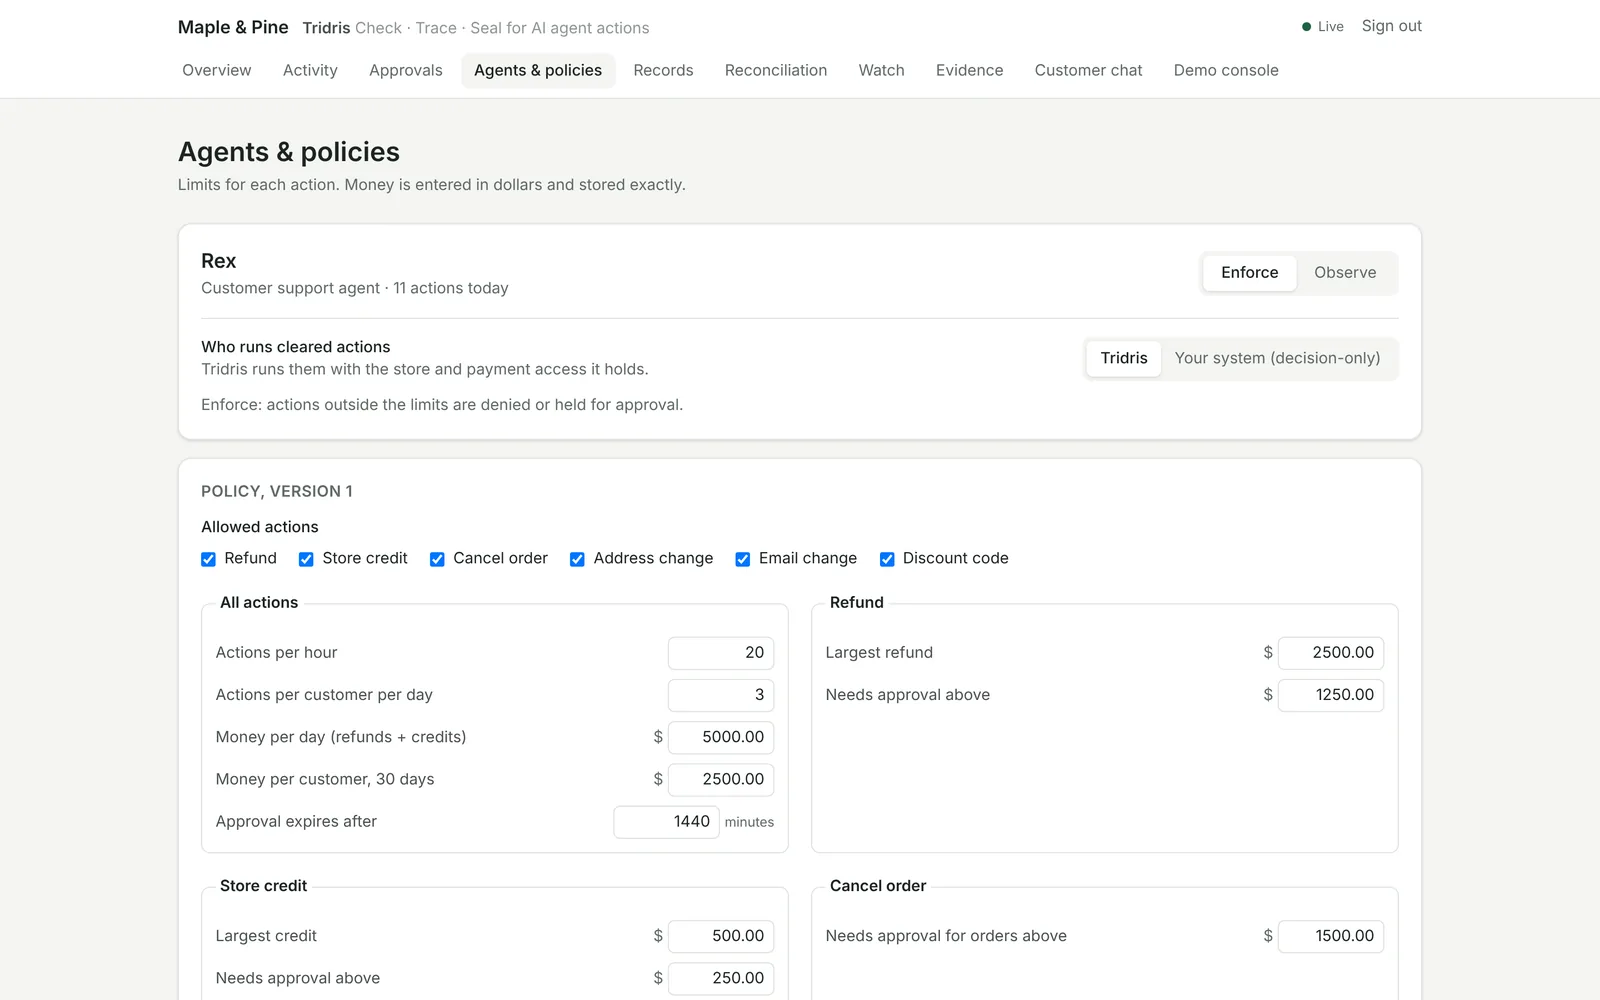Click the Largest refund amount field
The height and width of the screenshot is (1000, 1600).
click(x=1330, y=653)
